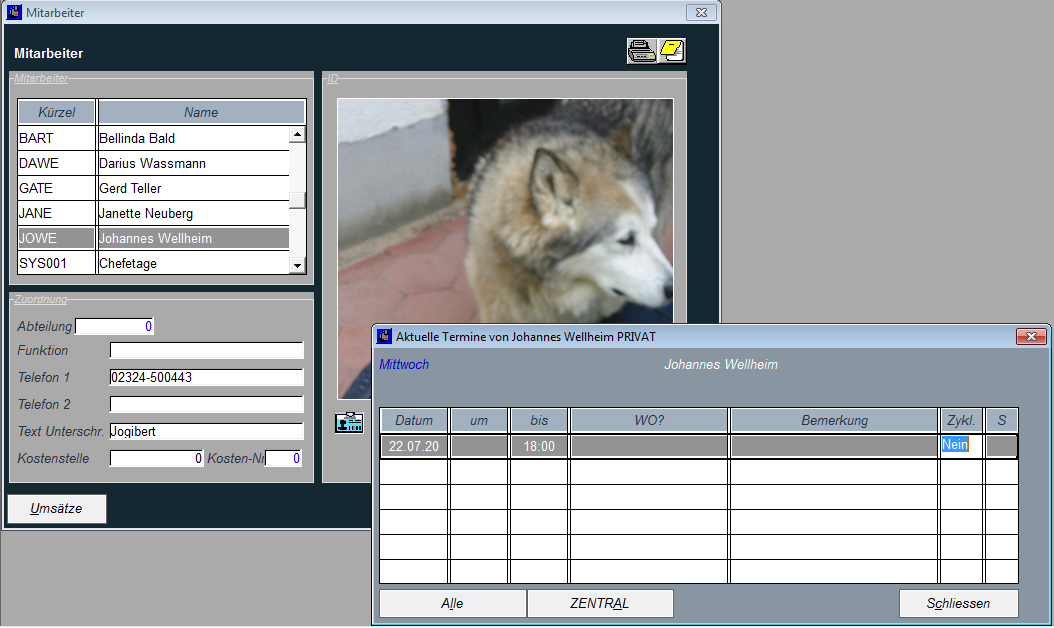The image size is (1054, 628).
Task: Click the employee dog photo
Action: pyautogui.click(x=505, y=212)
